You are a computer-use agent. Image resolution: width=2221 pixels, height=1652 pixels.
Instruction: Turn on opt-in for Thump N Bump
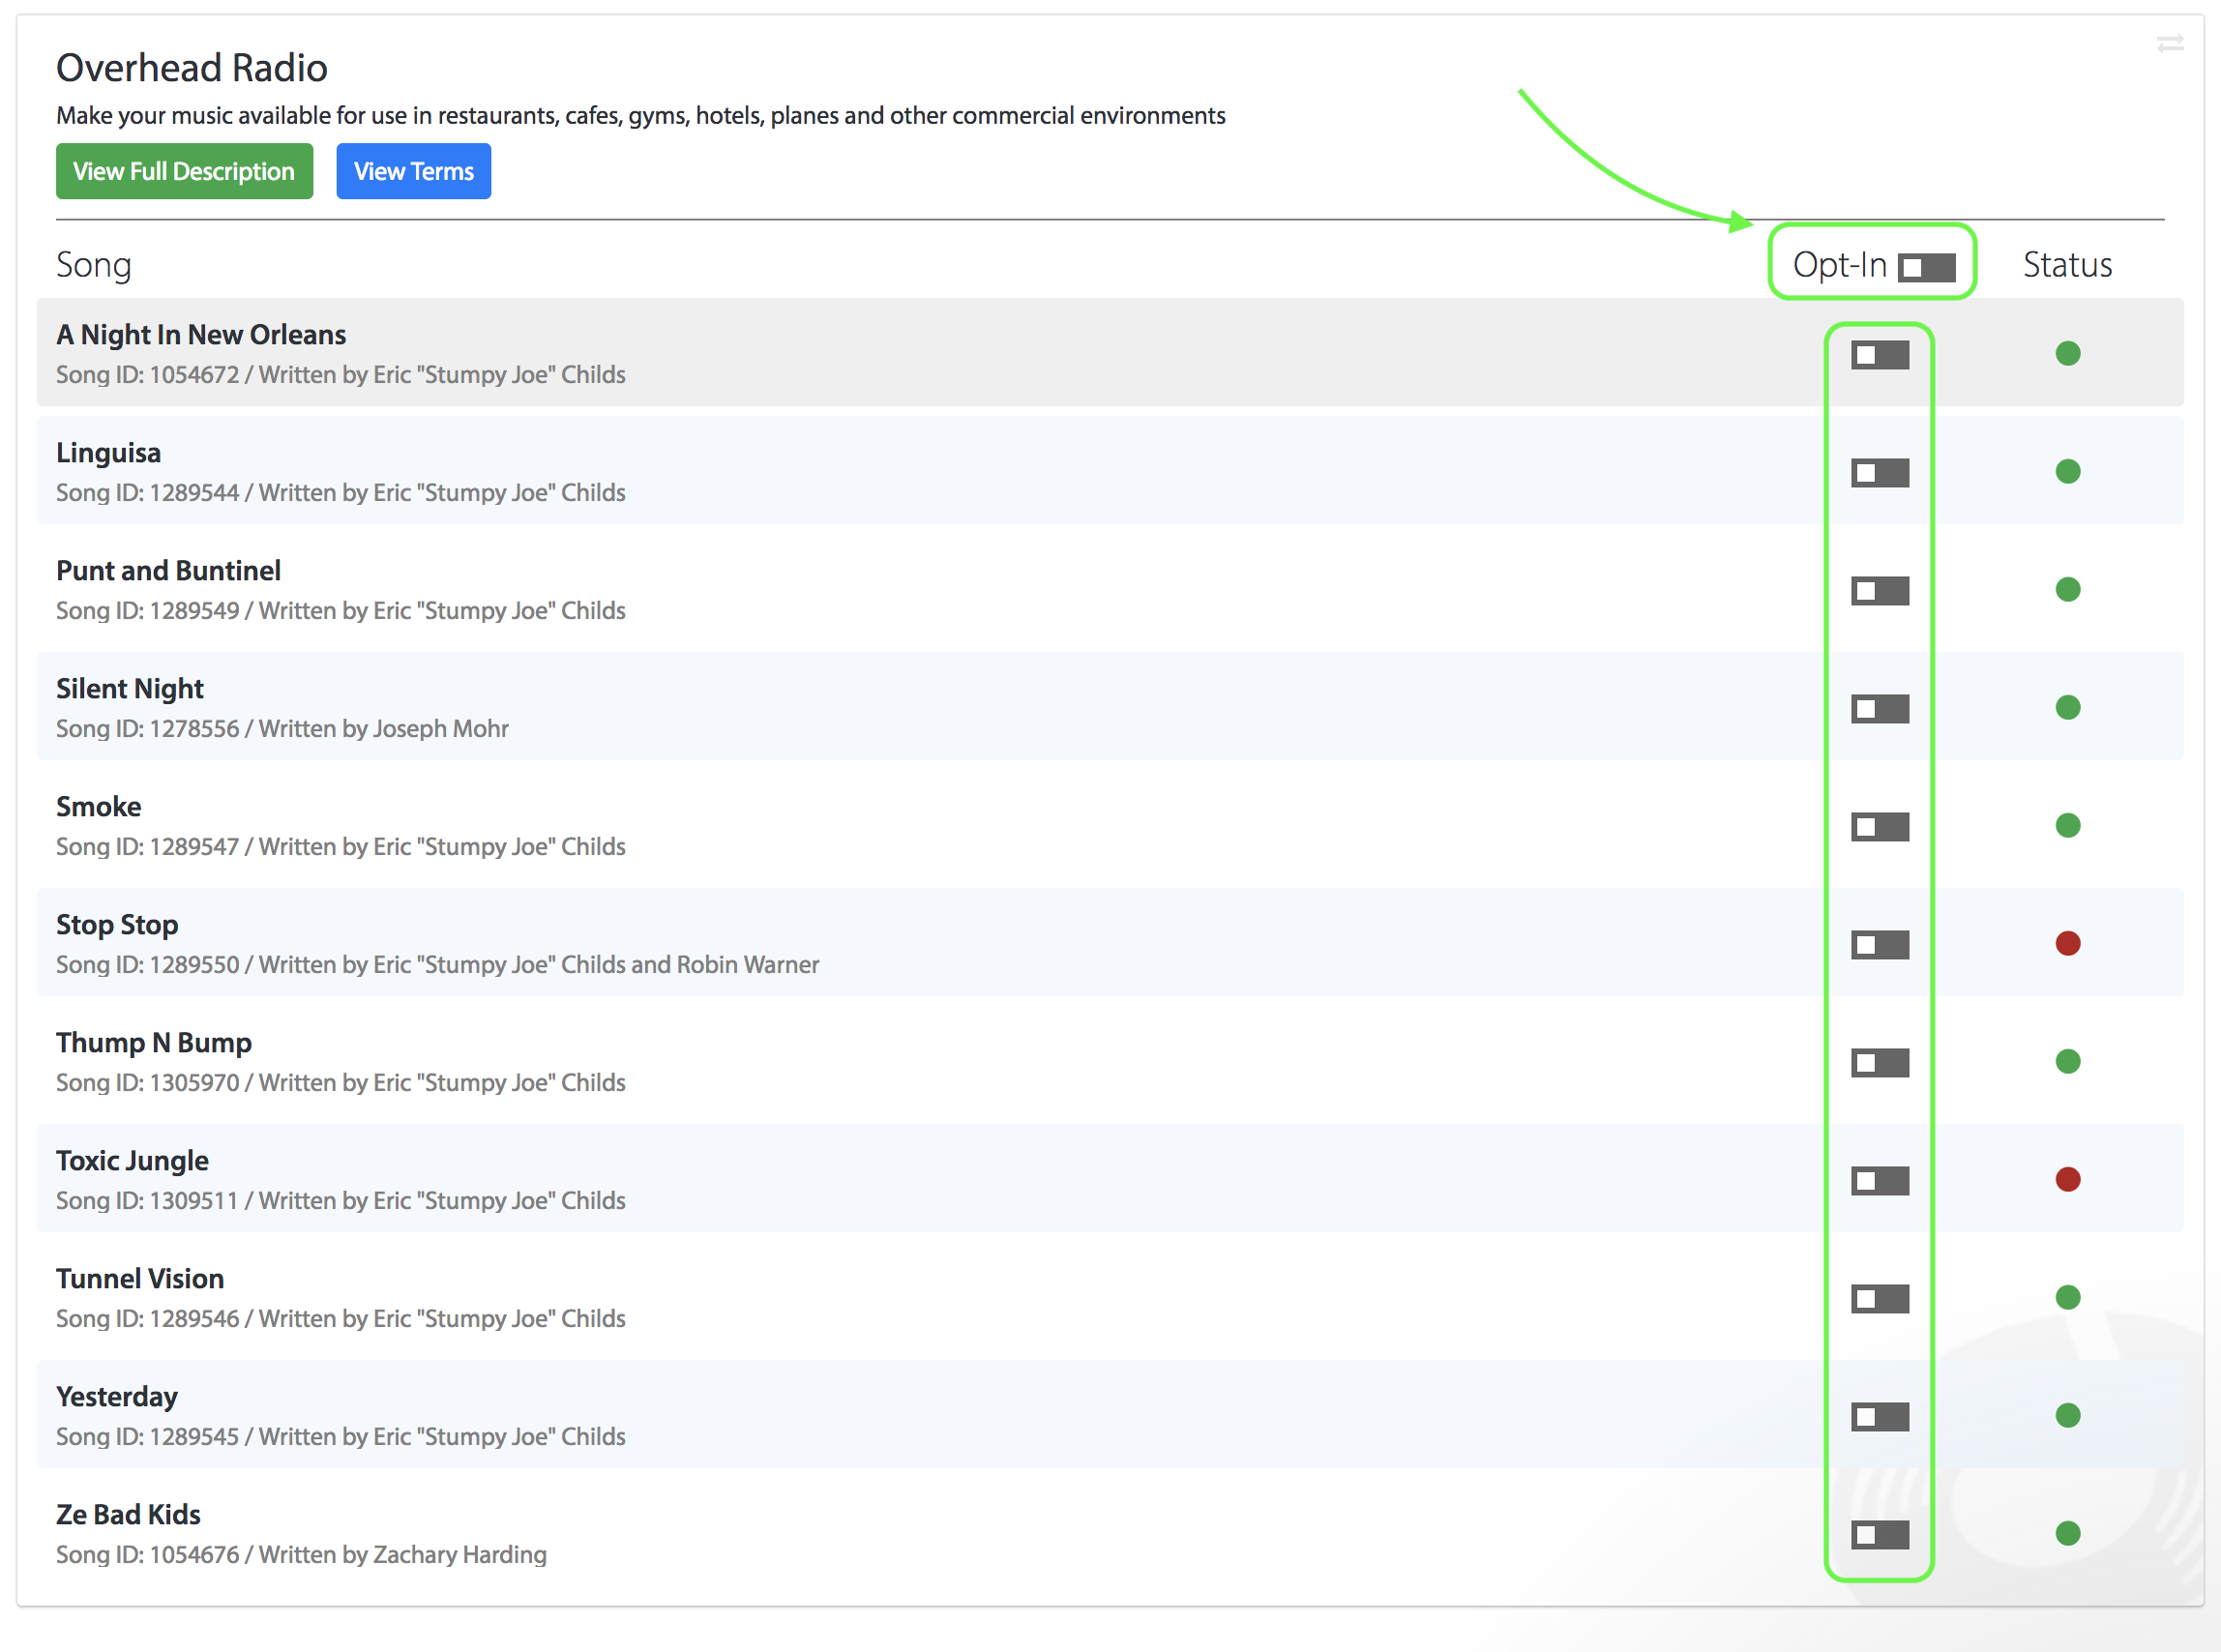pyautogui.click(x=1879, y=1063)
